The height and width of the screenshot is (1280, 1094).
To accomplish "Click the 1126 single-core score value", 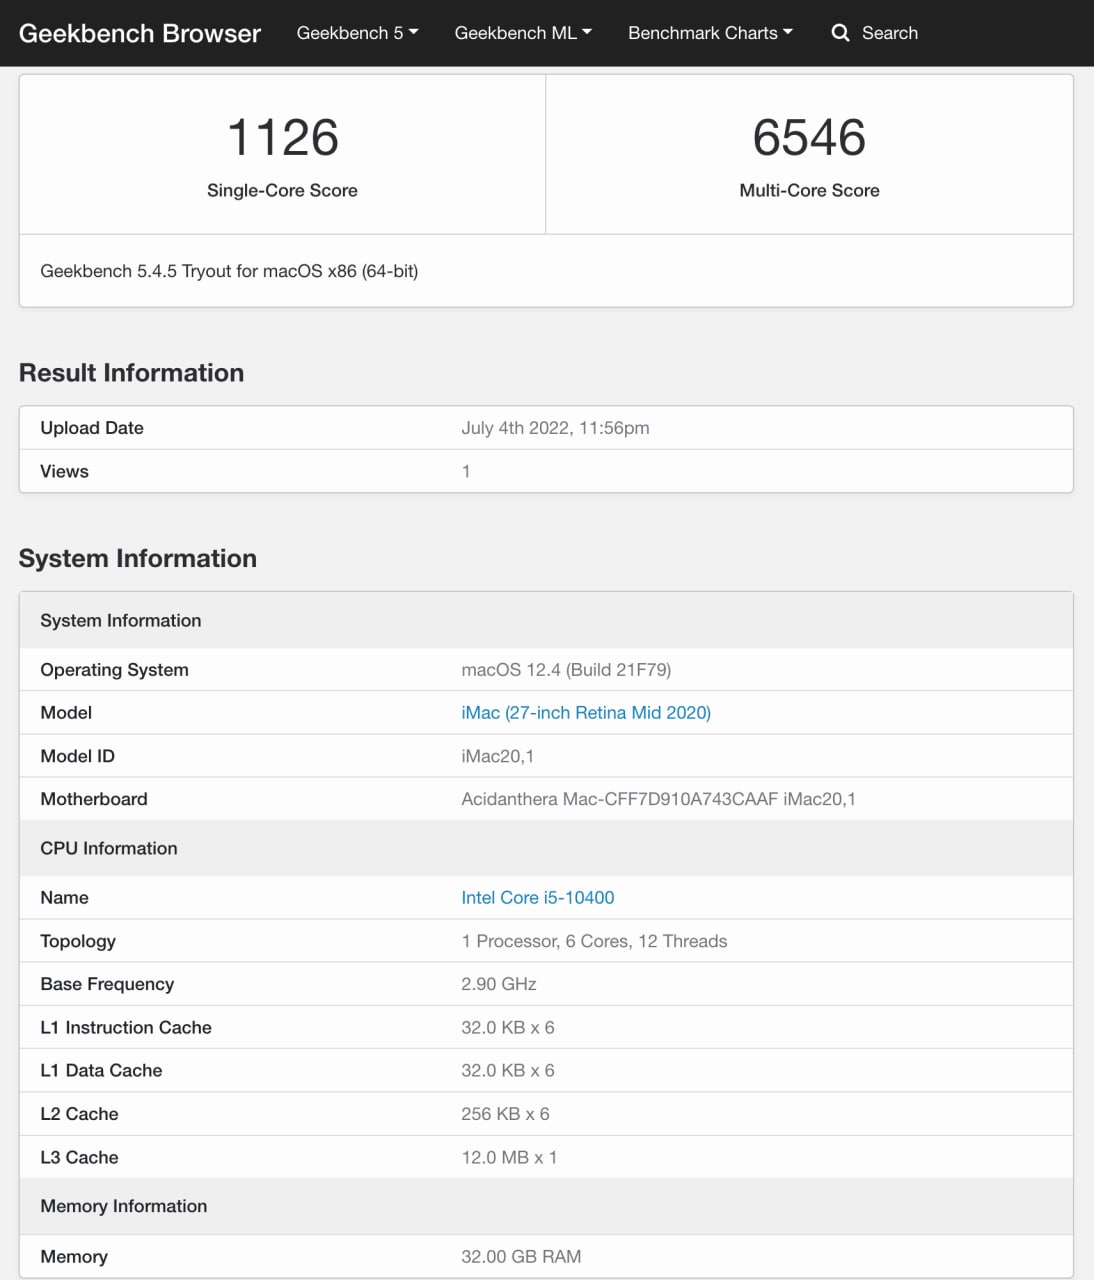I will pos(282,137).
